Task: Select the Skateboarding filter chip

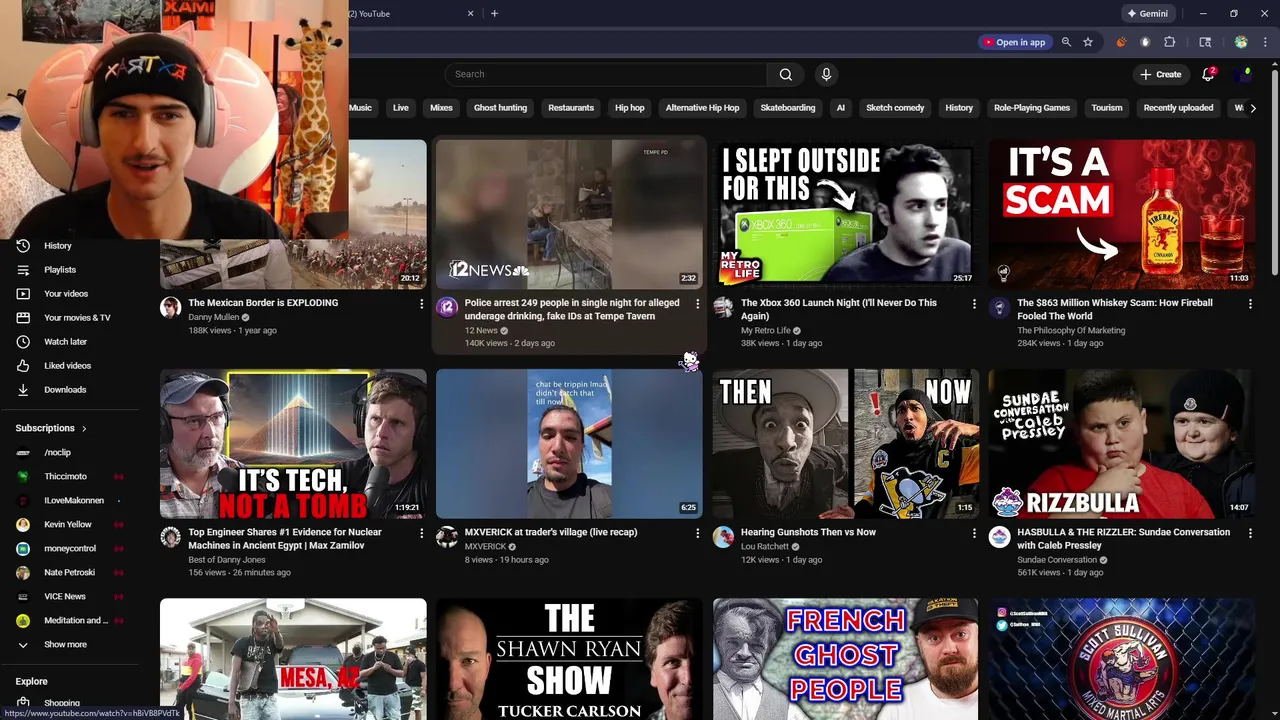Action: click(x=788, y=108)
